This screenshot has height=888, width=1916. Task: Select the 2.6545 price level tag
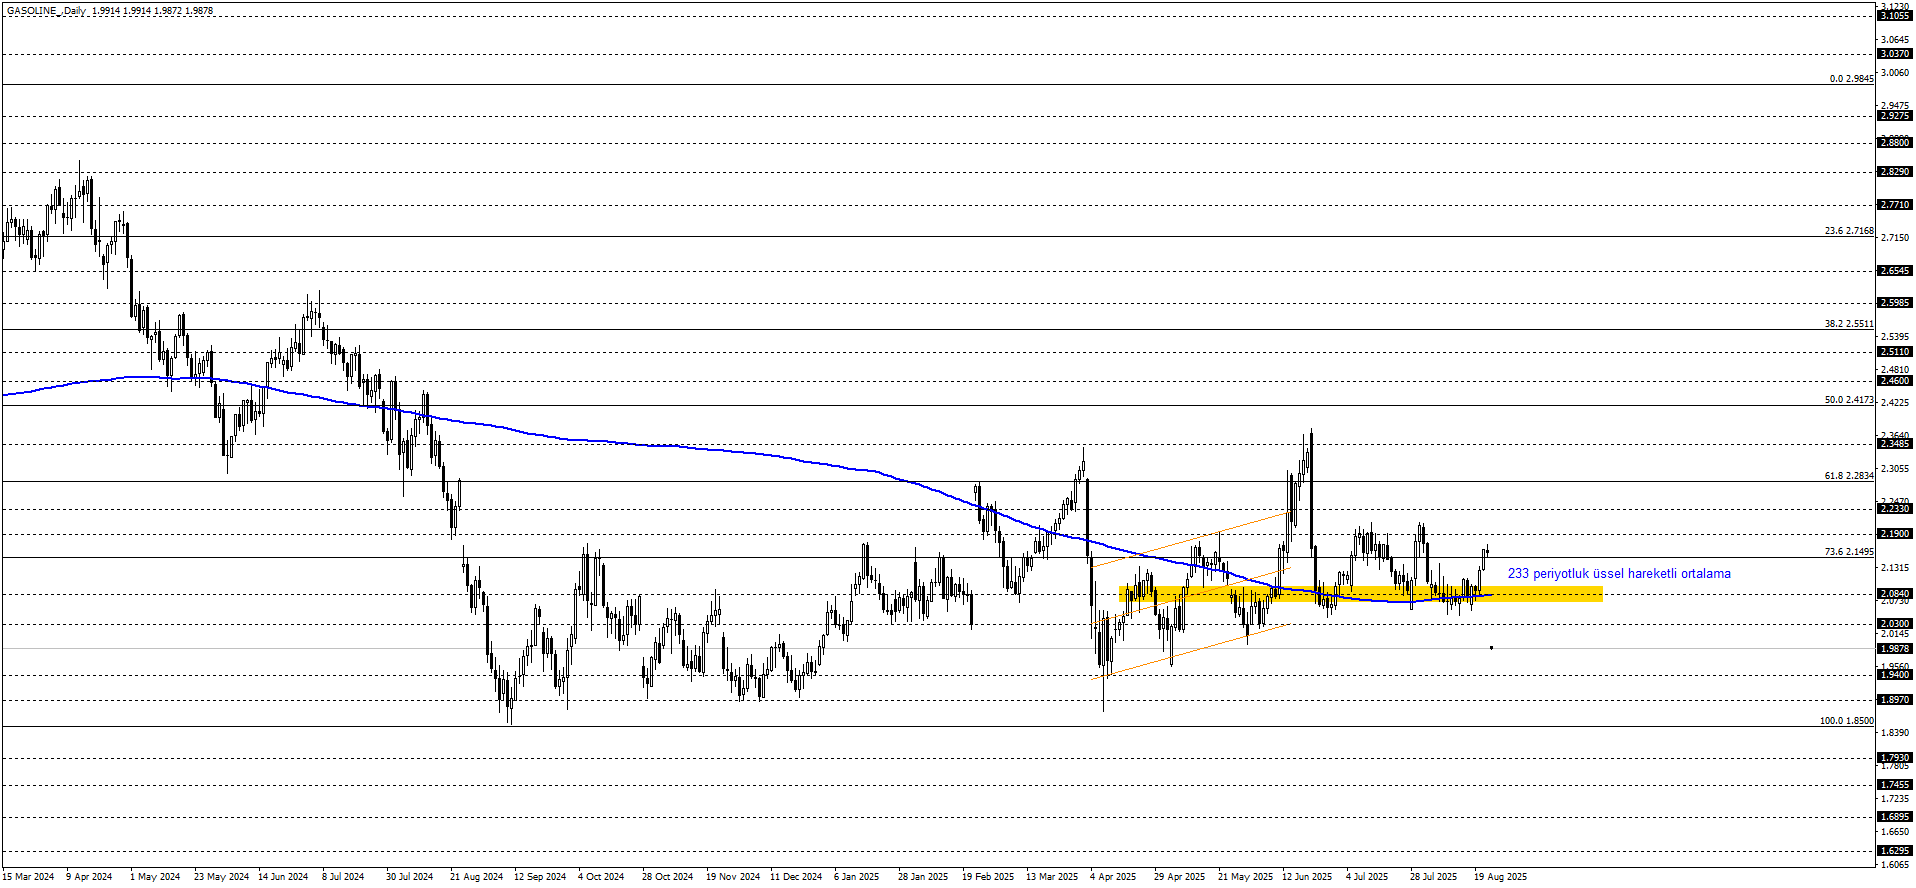coord(1895,271)
